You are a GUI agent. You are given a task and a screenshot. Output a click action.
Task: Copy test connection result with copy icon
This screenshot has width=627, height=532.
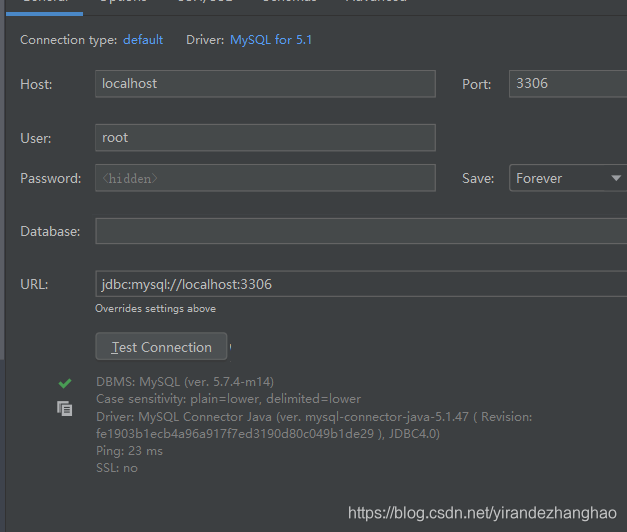pos(64,409)
